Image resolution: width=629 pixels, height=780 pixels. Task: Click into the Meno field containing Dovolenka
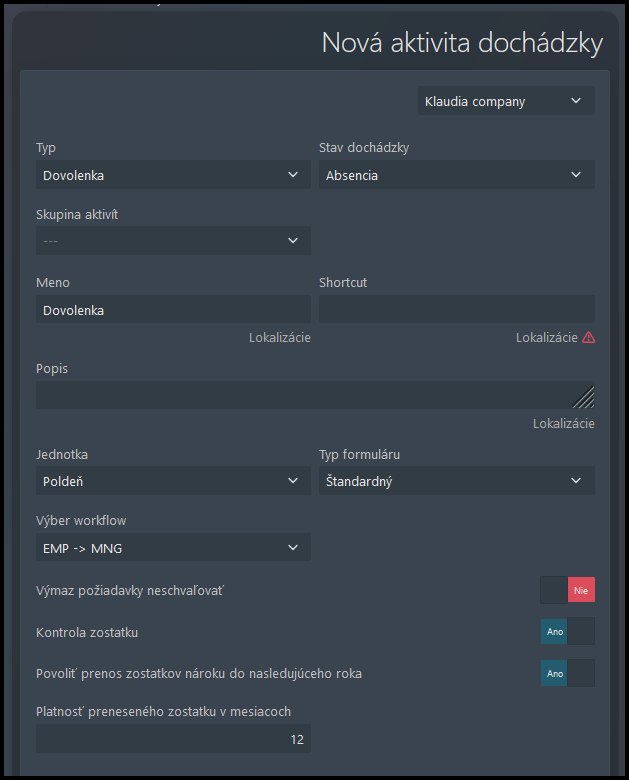tap(173, 309)
